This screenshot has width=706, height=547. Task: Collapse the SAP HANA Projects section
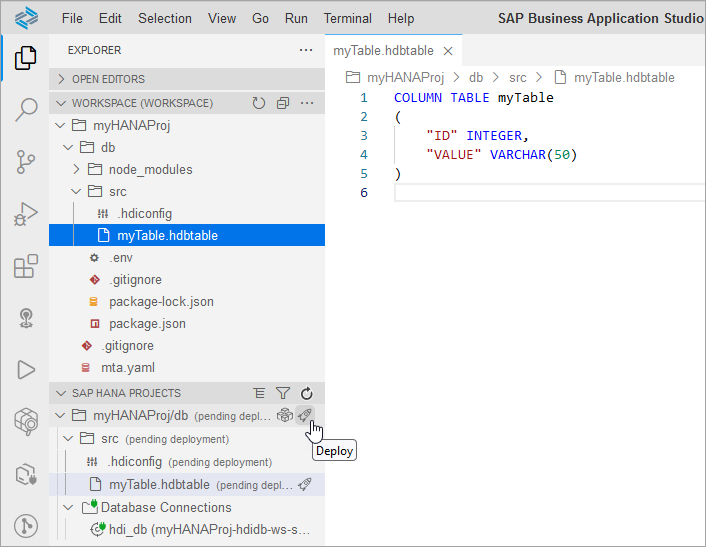[61, 393]
